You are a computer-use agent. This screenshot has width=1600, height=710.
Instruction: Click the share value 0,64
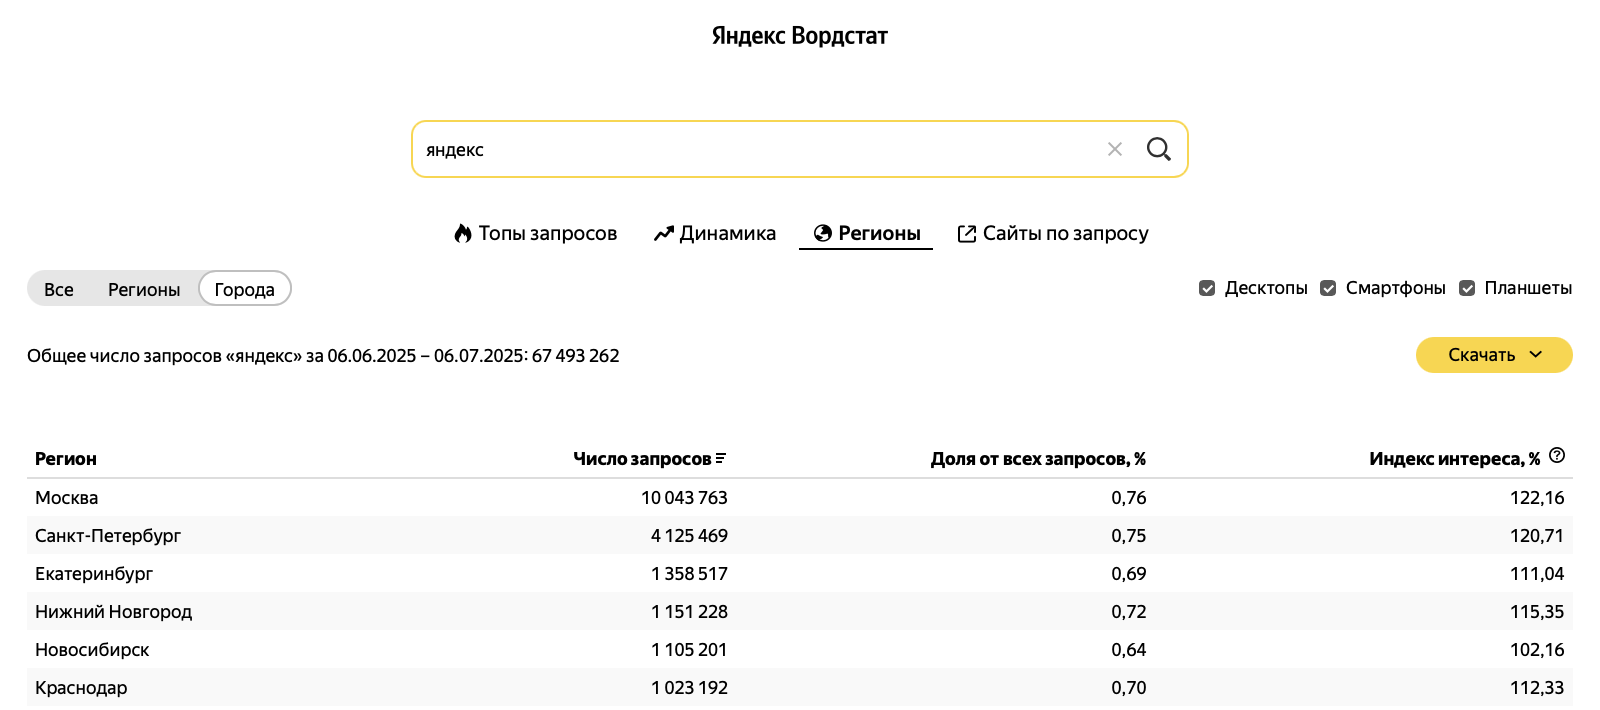tap(1129, 650)
